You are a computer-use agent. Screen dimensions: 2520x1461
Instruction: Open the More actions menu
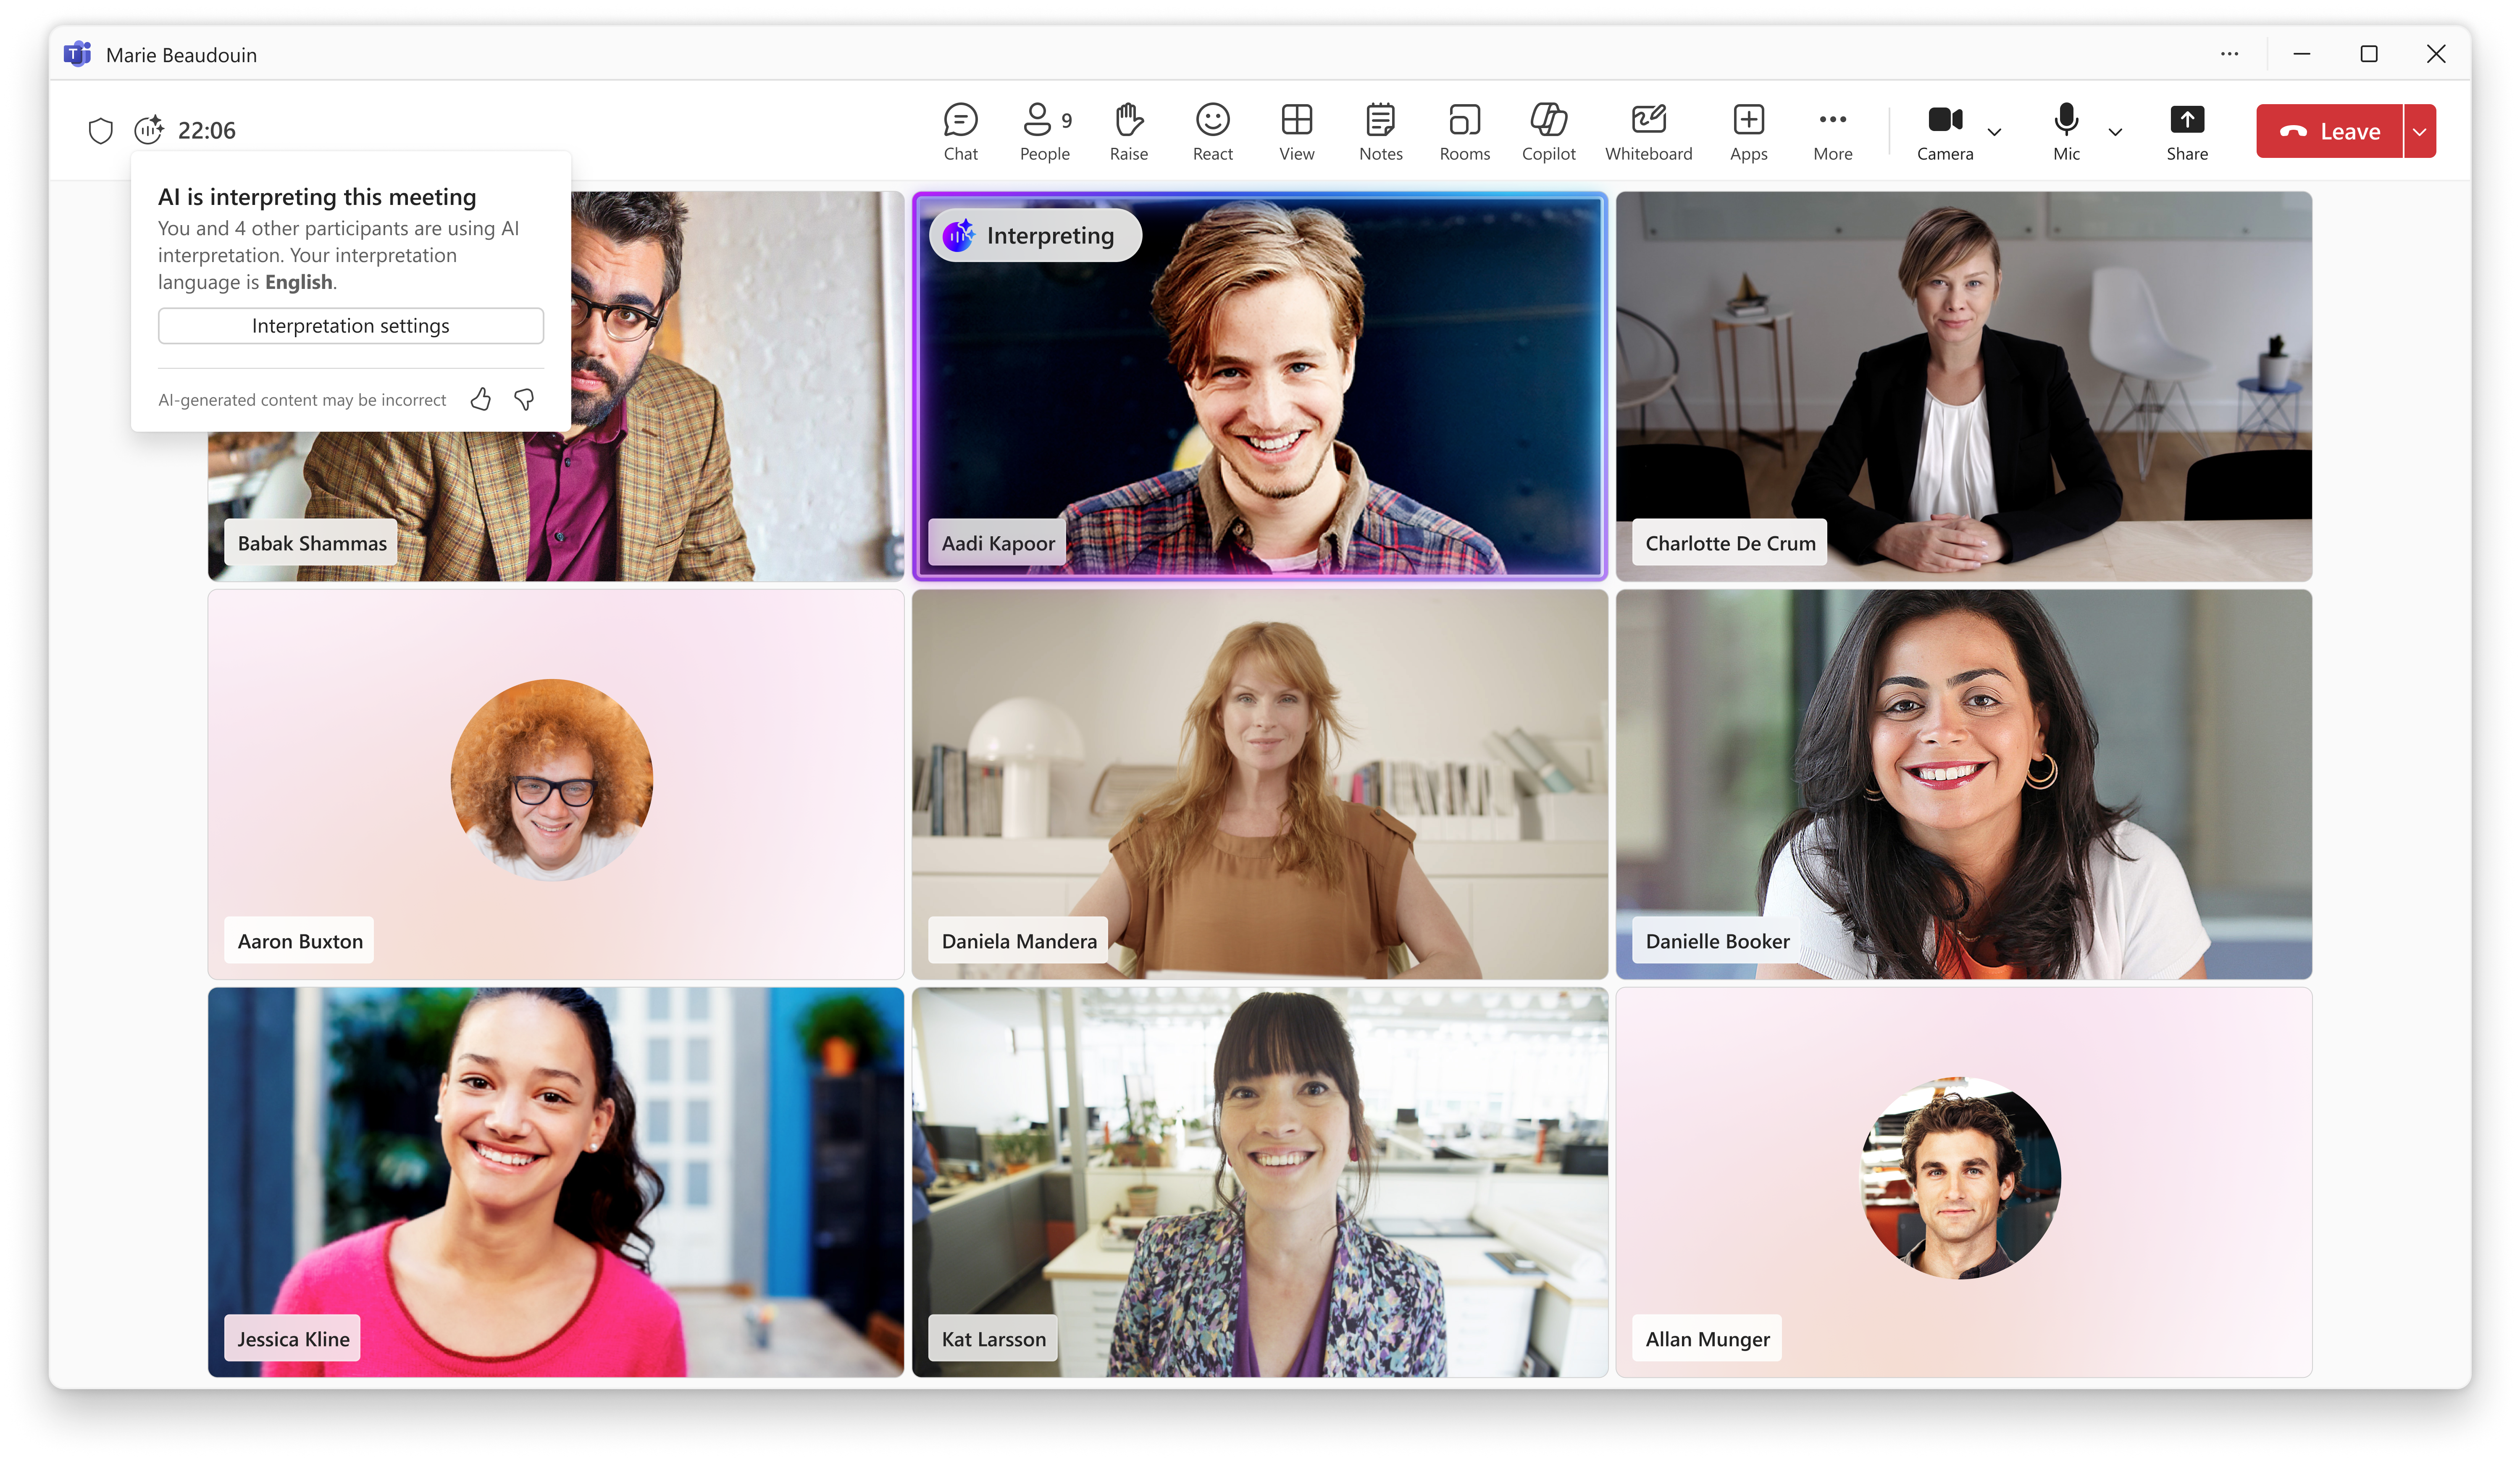tap(1832, 131)
